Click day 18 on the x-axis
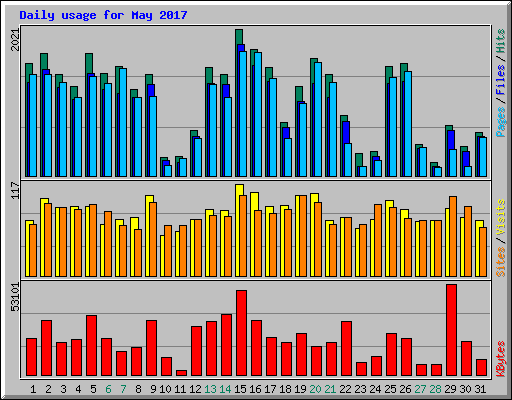This screenshot has height=400, width=512. (285, 389)
